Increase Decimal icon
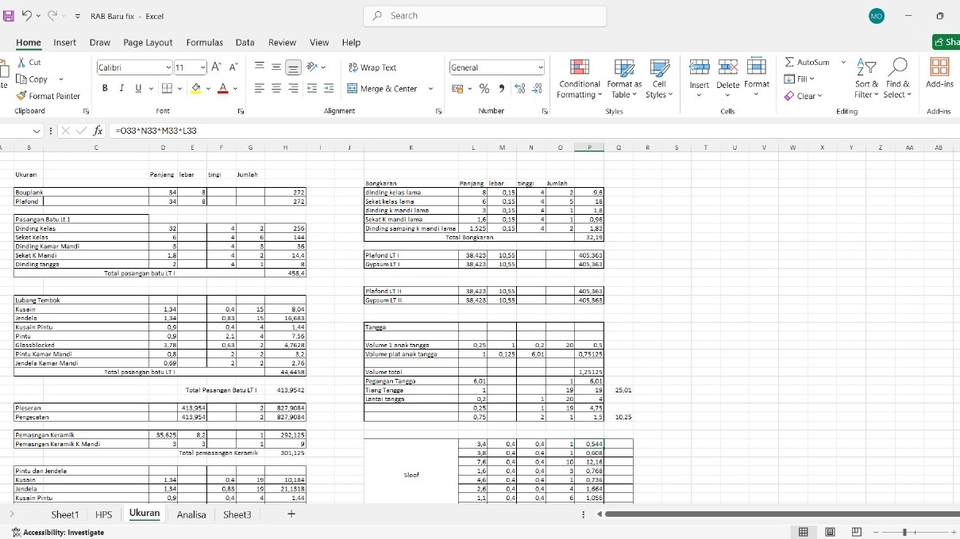The width and height of the screenshot is (960, 539). click(x=520, y=89)
